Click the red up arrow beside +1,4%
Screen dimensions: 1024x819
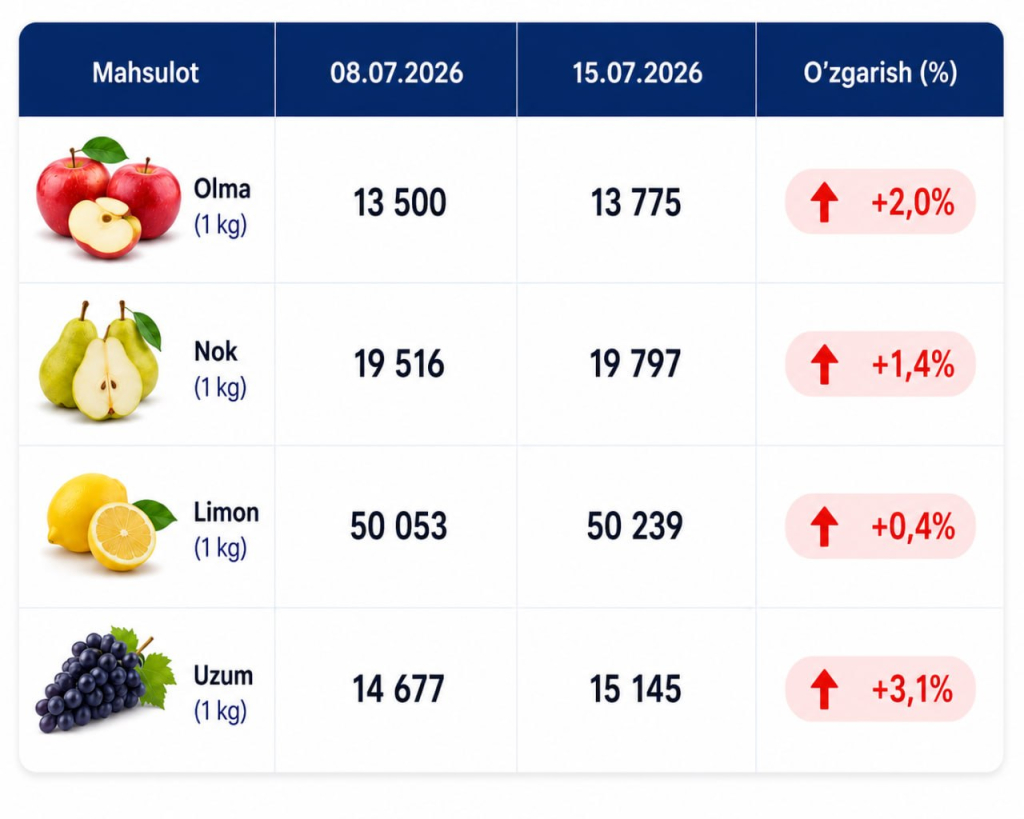824,364
